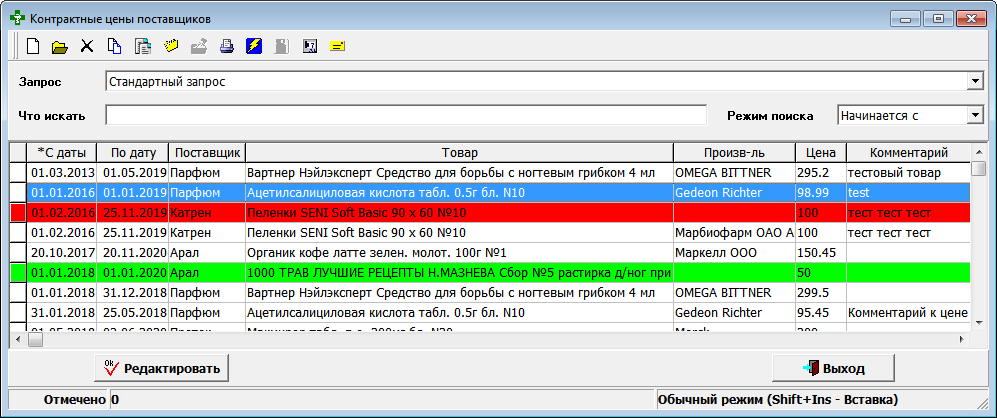Click the Редактировать button
The height and width of the screenshot is (418, 997).
pos(162,368)
